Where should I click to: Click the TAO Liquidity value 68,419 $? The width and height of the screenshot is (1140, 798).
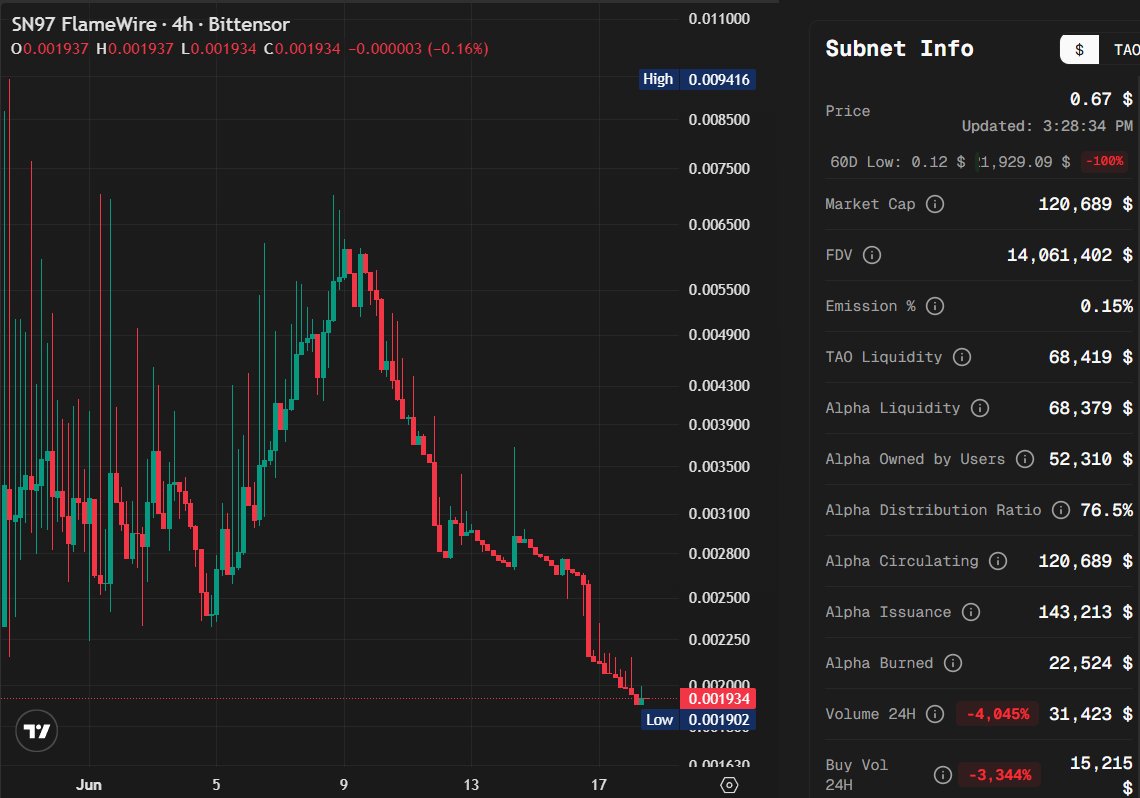(x=1091, y=357)
